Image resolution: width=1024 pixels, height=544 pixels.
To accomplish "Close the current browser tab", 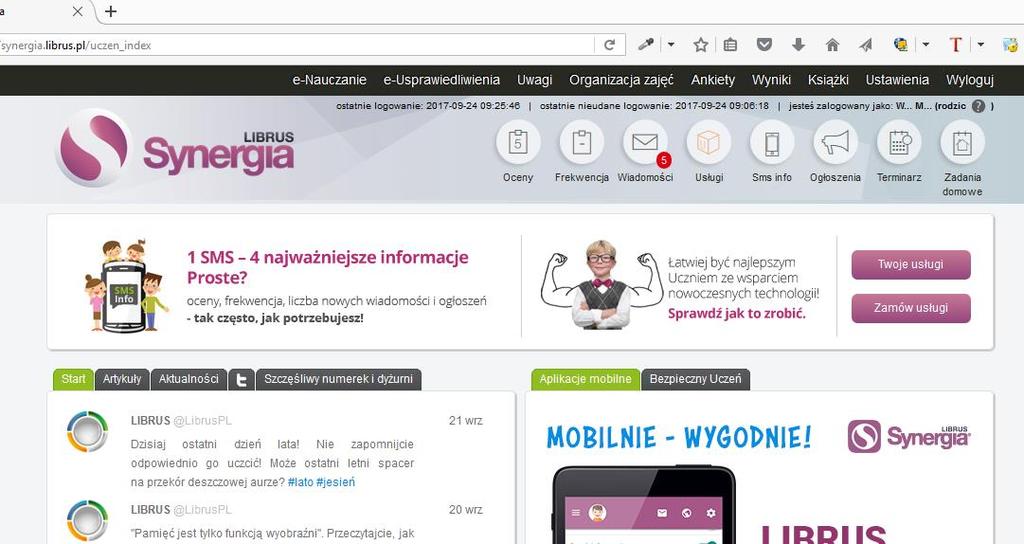I will point(77,11).
